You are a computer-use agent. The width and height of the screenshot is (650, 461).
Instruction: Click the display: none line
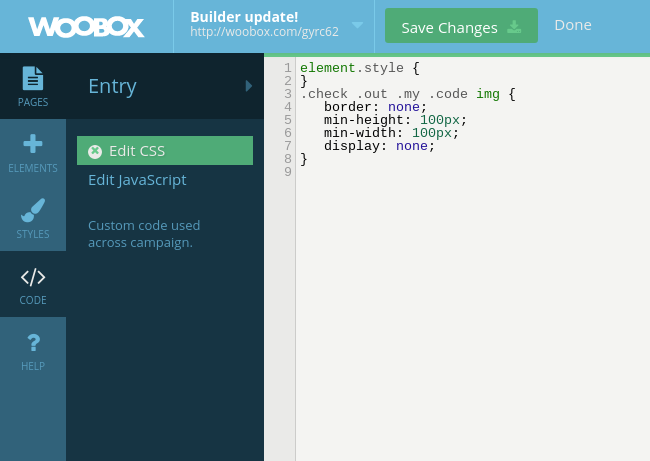(x=379, y=146)
